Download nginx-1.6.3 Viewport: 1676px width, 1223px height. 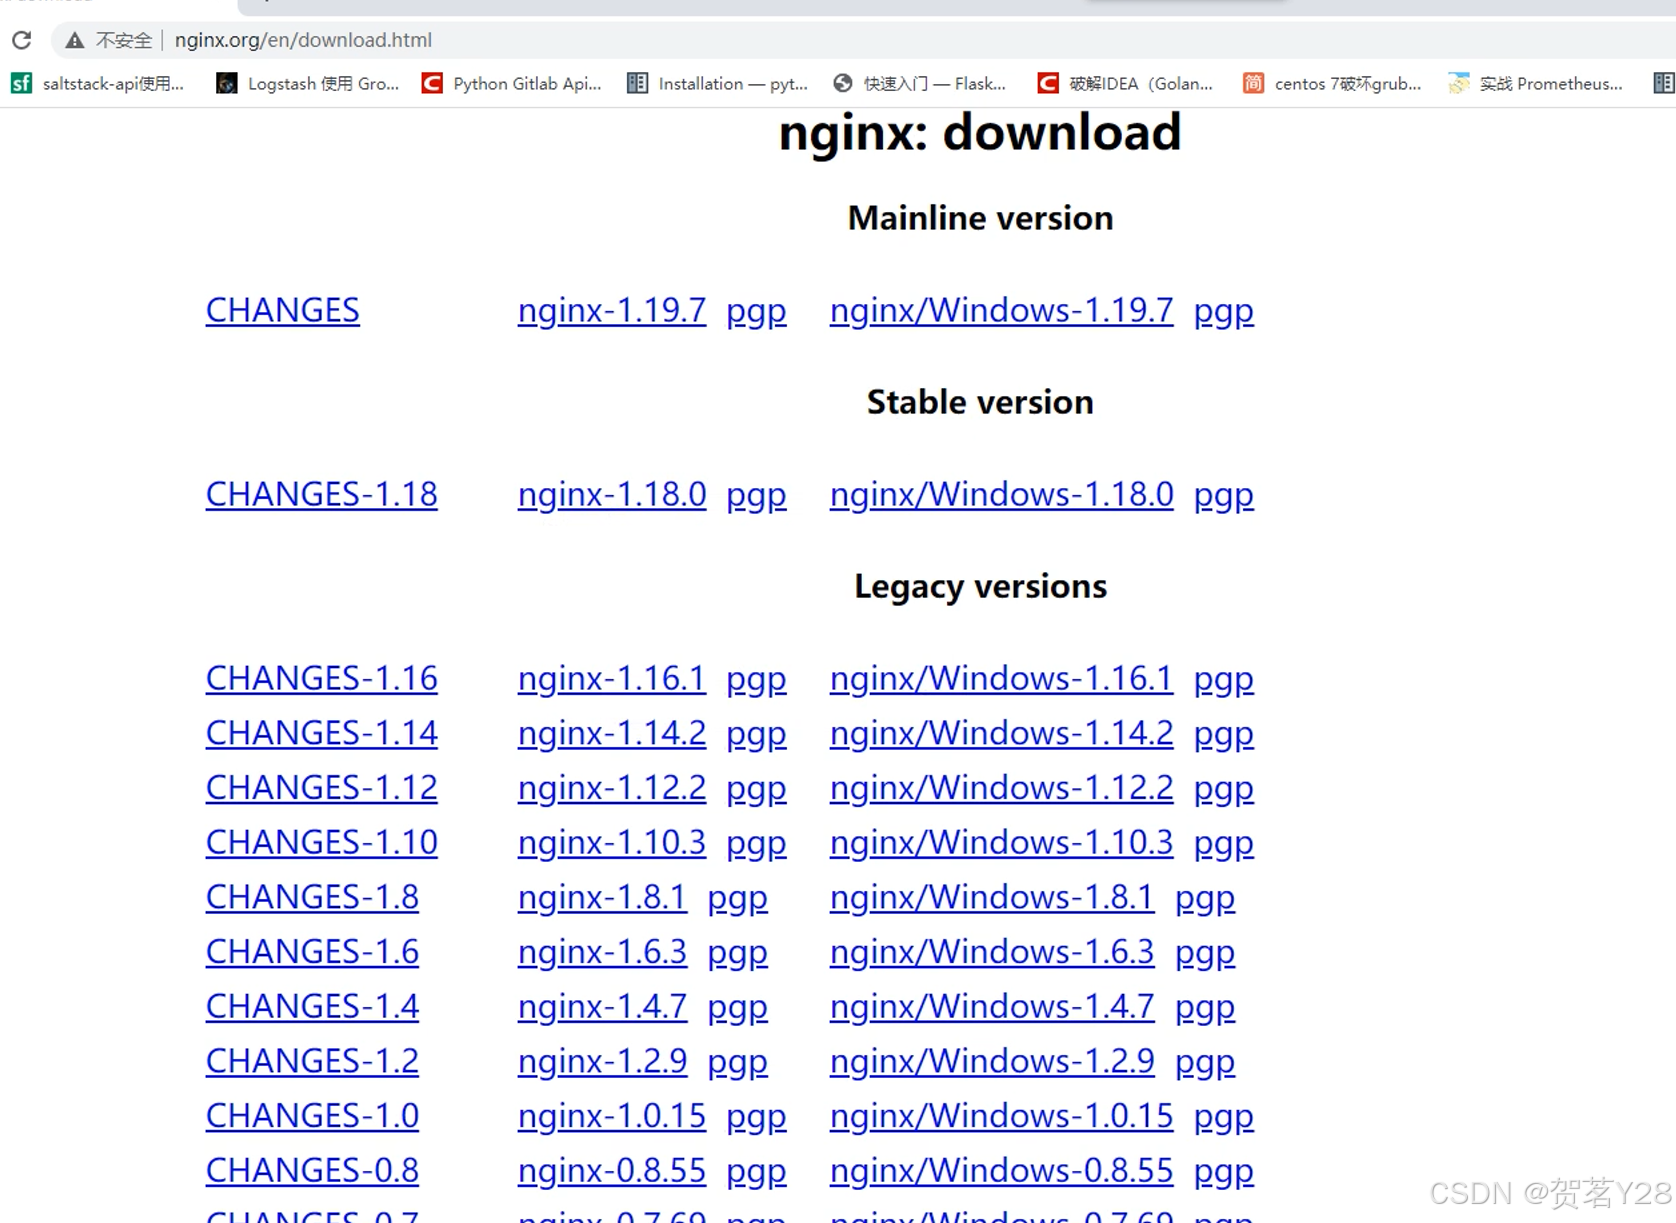602,952
